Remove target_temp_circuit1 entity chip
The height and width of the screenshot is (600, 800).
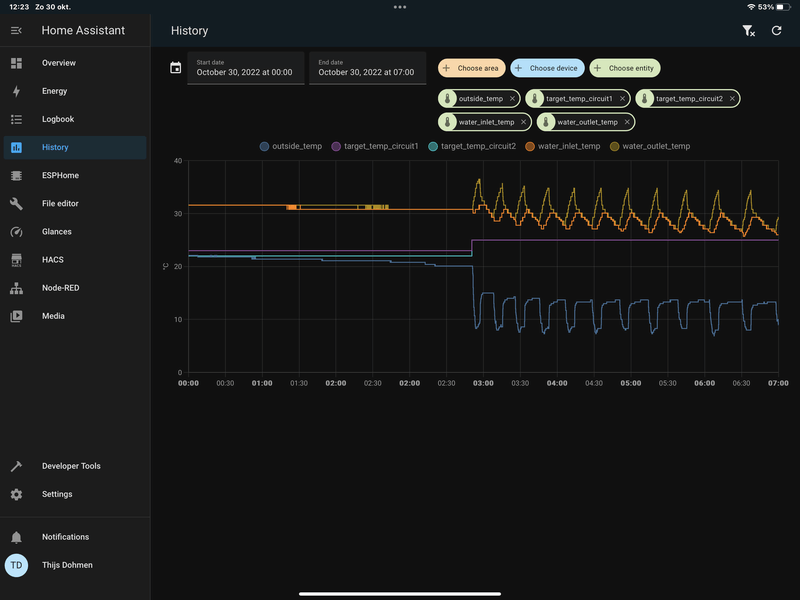pos(622,98)
